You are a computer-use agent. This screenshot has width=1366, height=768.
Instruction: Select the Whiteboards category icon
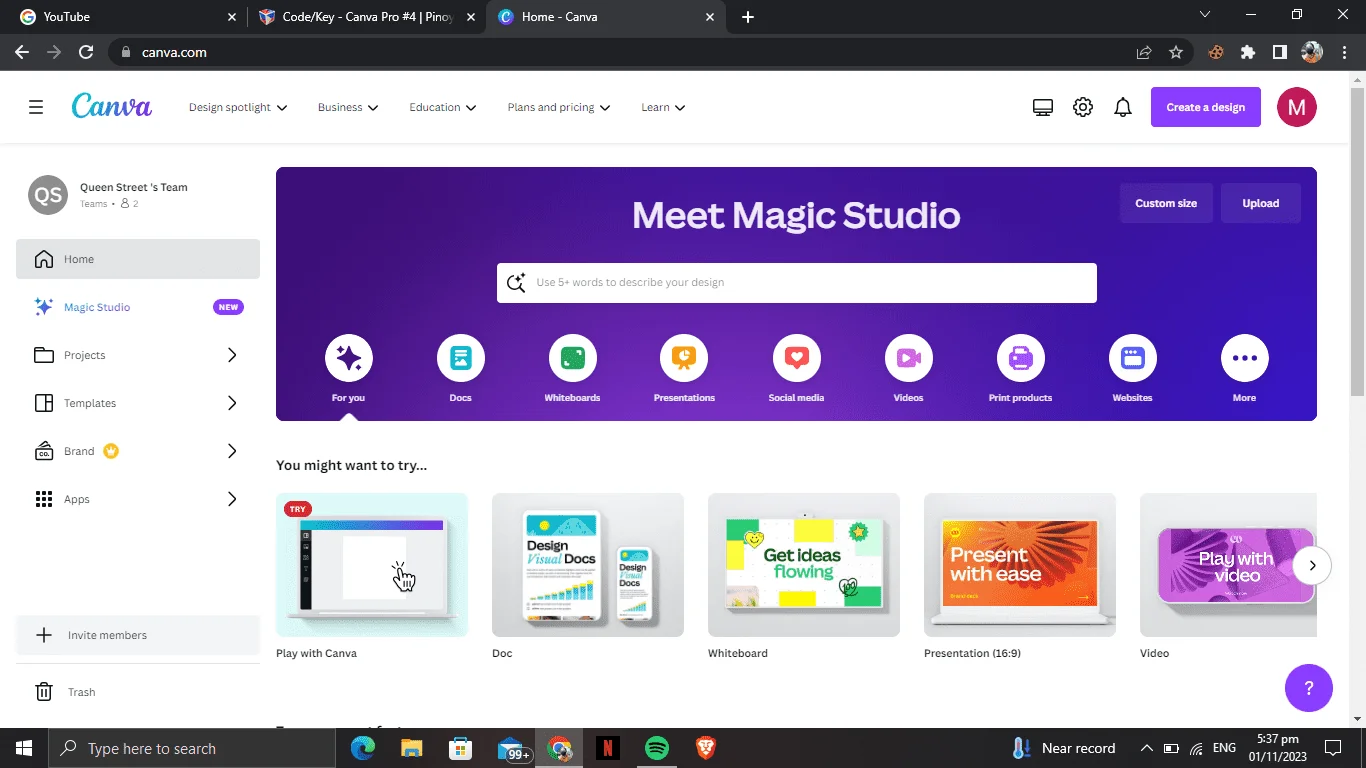click(x=572, y=358)
